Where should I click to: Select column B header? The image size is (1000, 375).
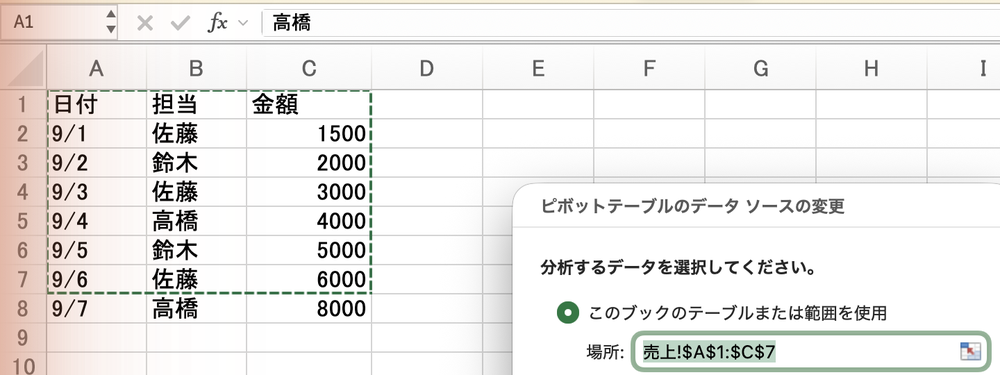coord(196,68)
